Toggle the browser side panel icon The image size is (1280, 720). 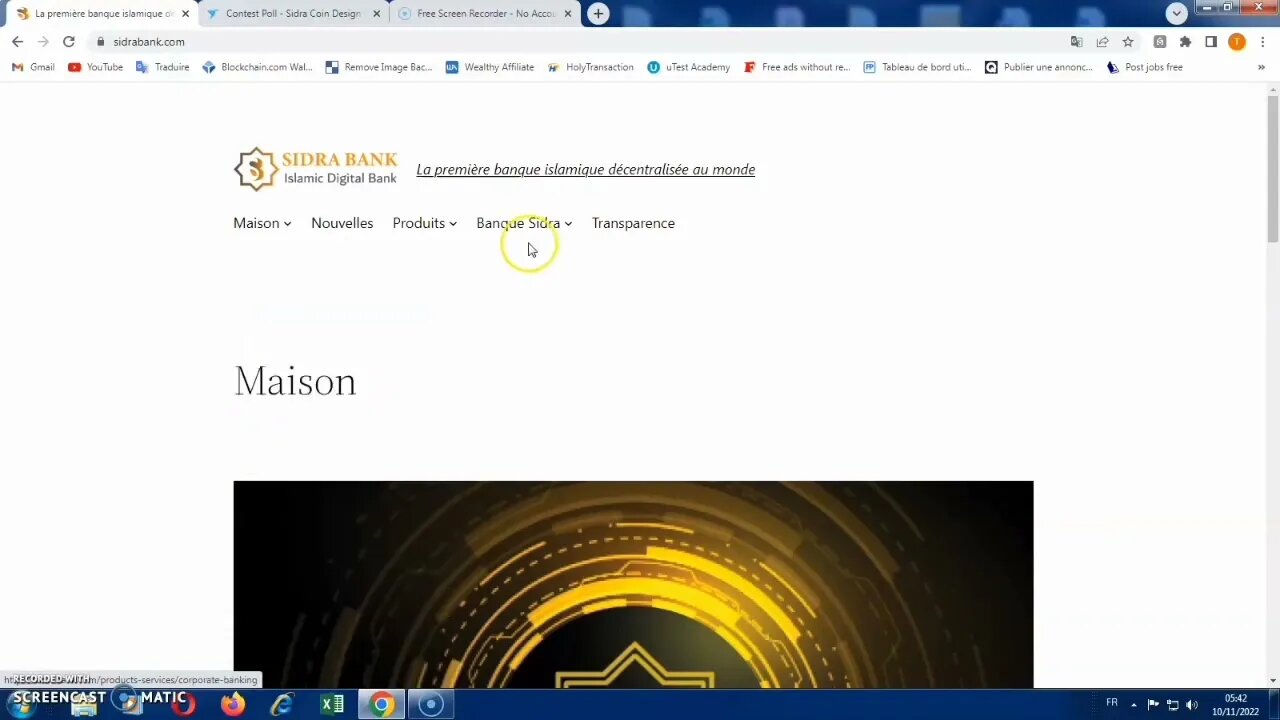[x=1211, y=42]
